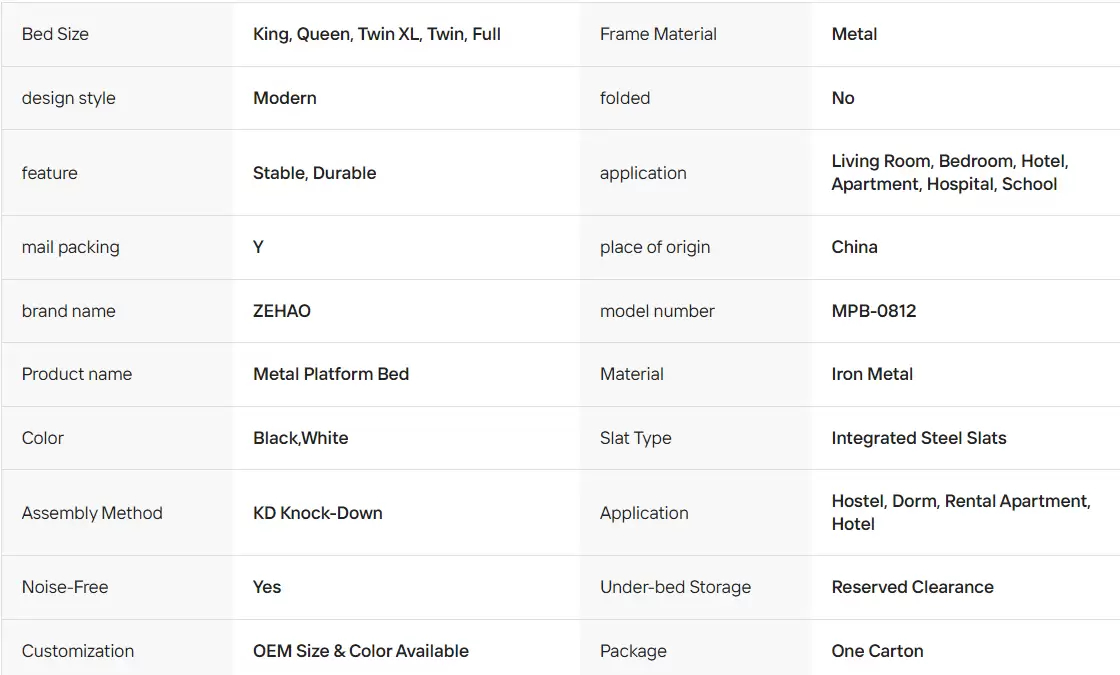Click the Metal Platform Bed product name
The image size is (1120, 675).
click(x=331, y=374)
